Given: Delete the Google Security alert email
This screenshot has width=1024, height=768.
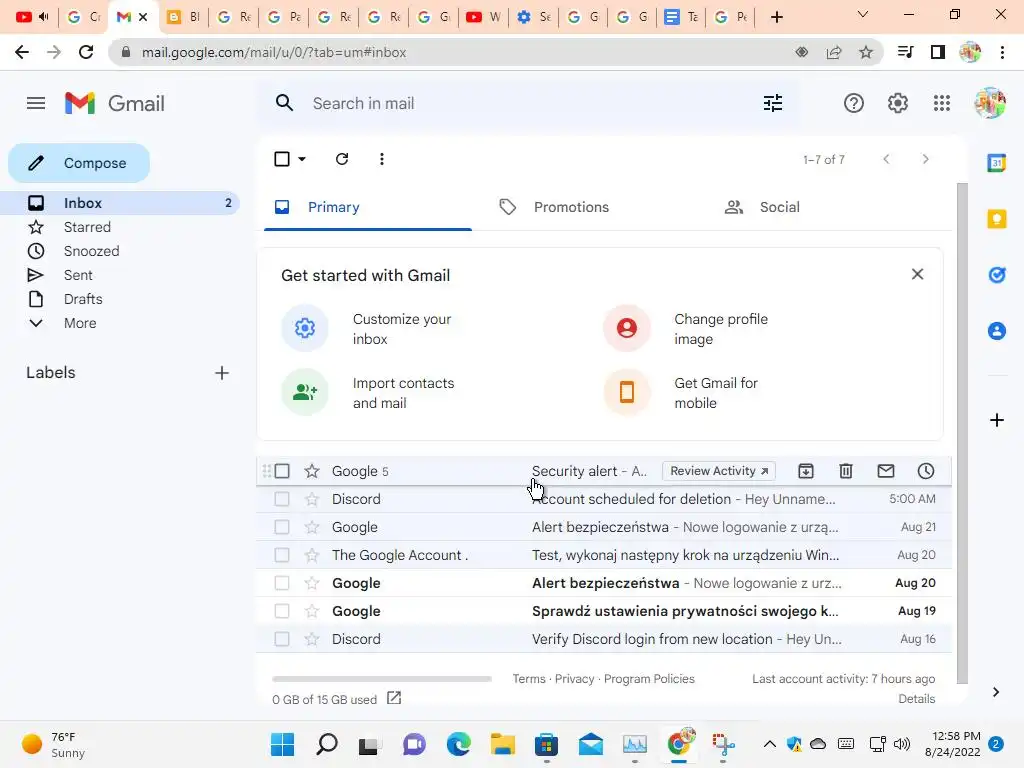Looking at the screenshot, I should [846, 471].
